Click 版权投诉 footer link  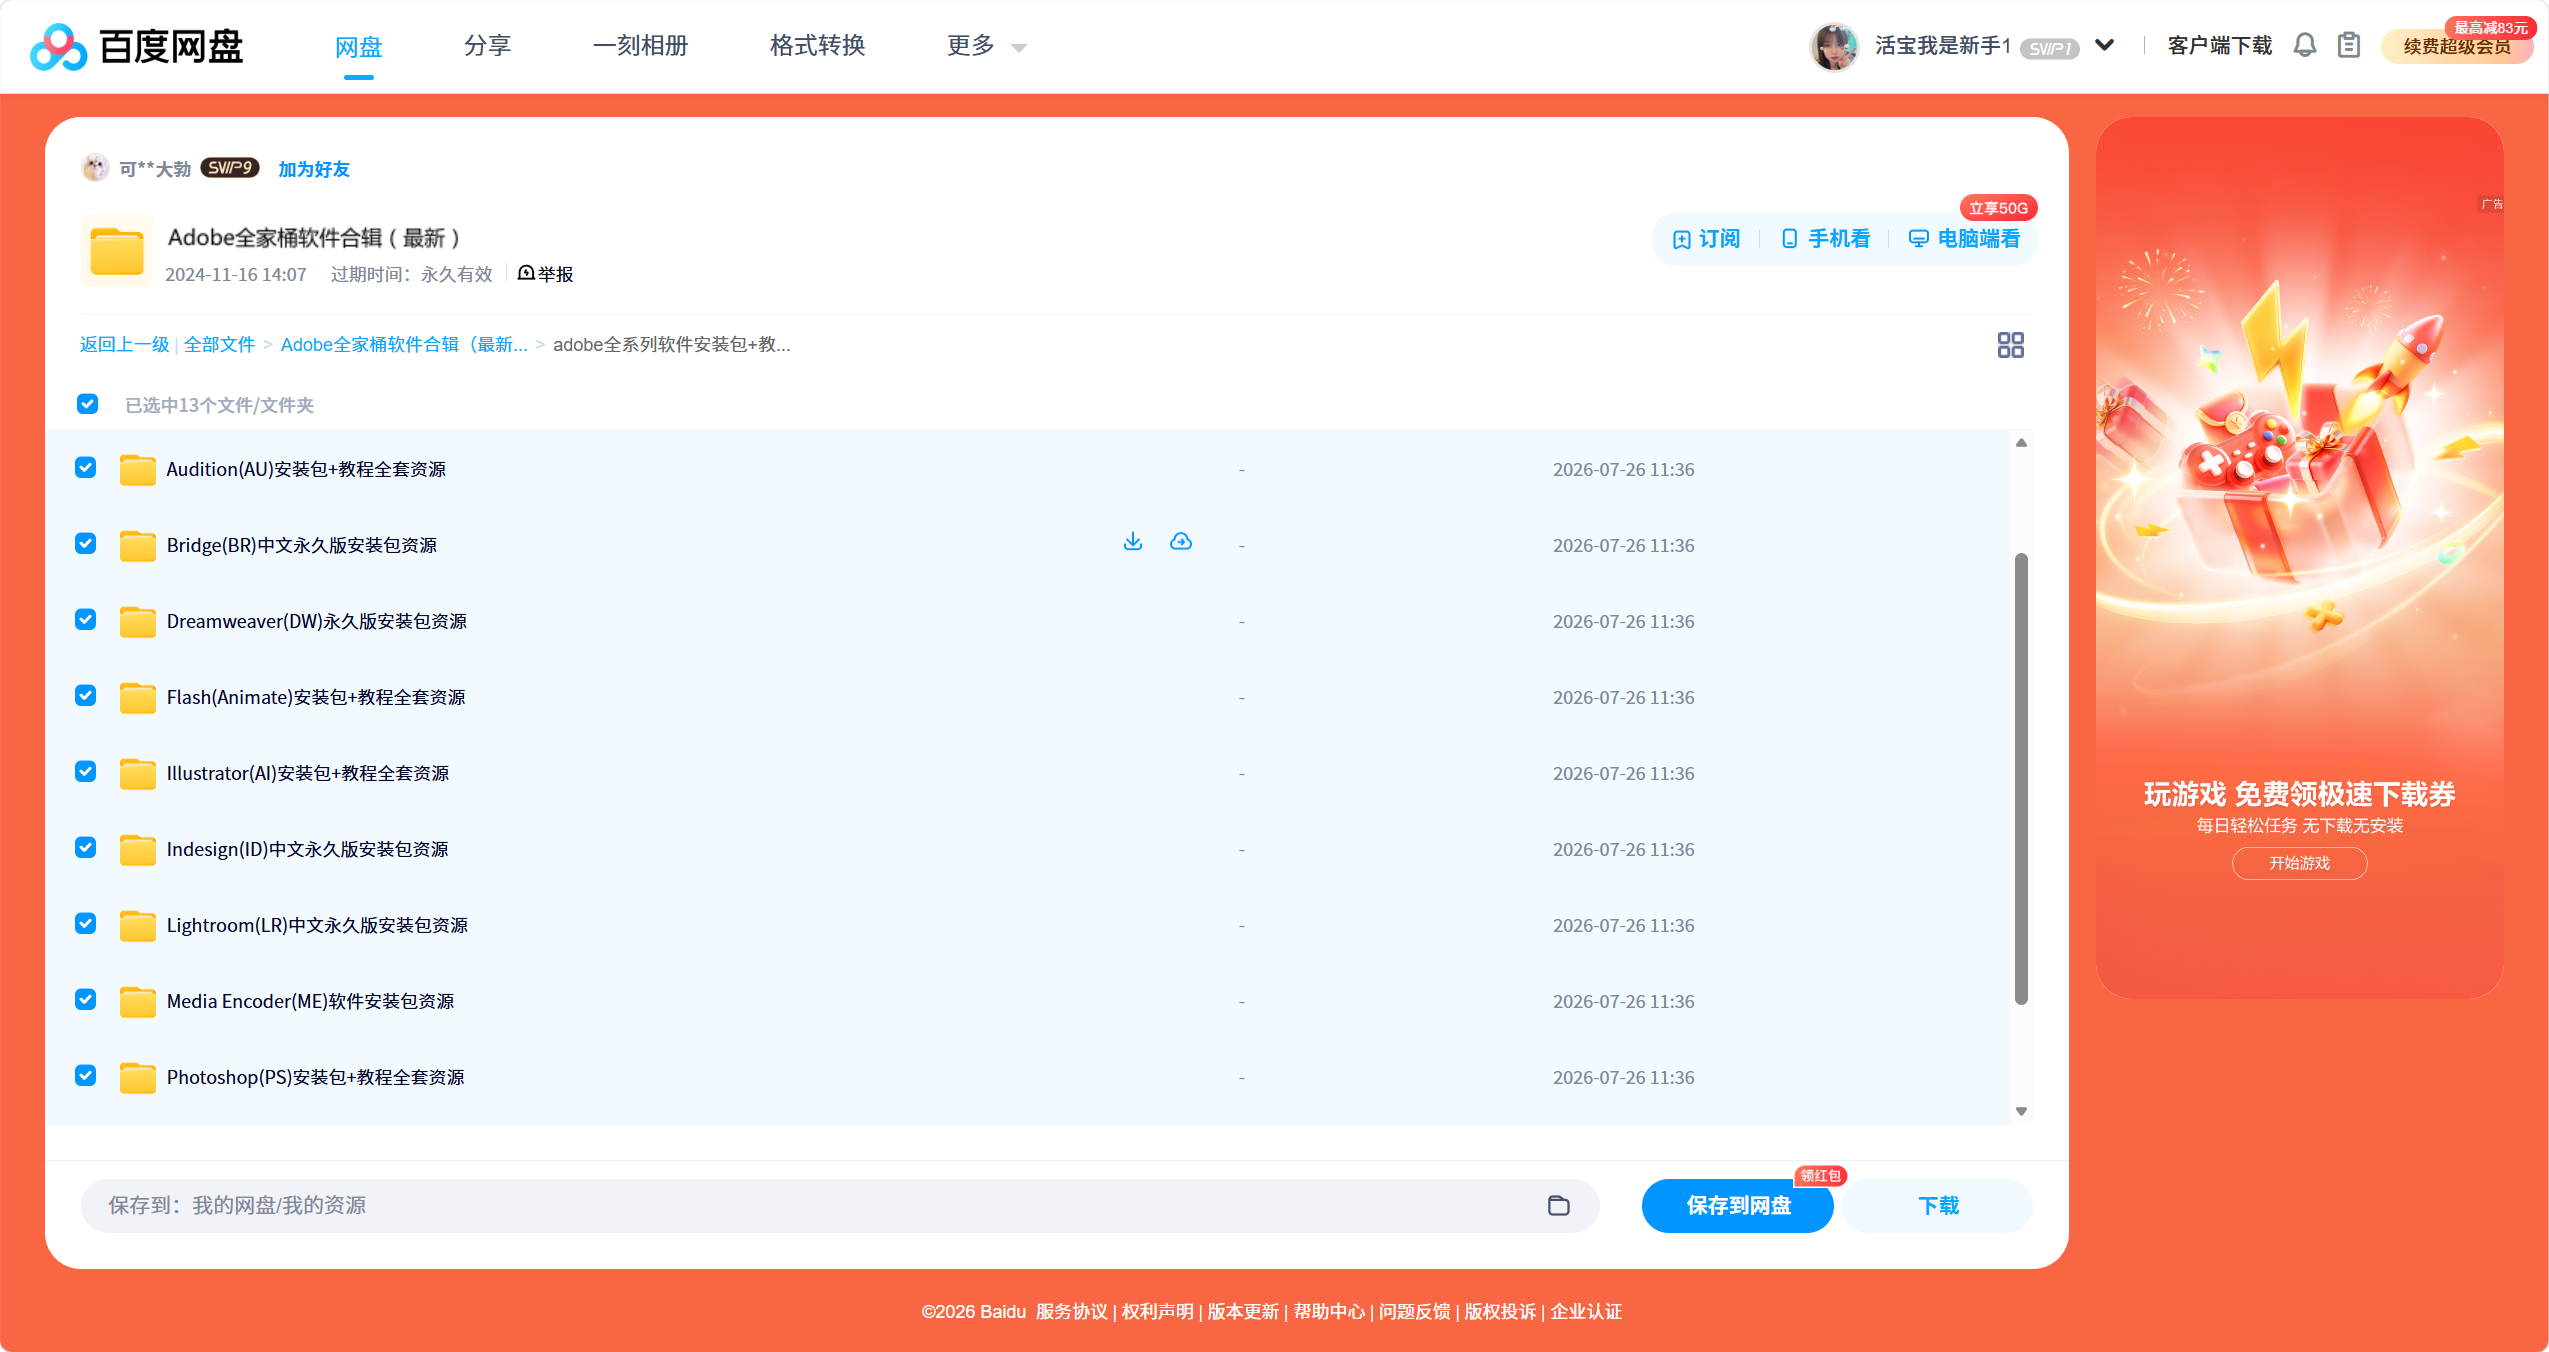click(1500, 1311)
